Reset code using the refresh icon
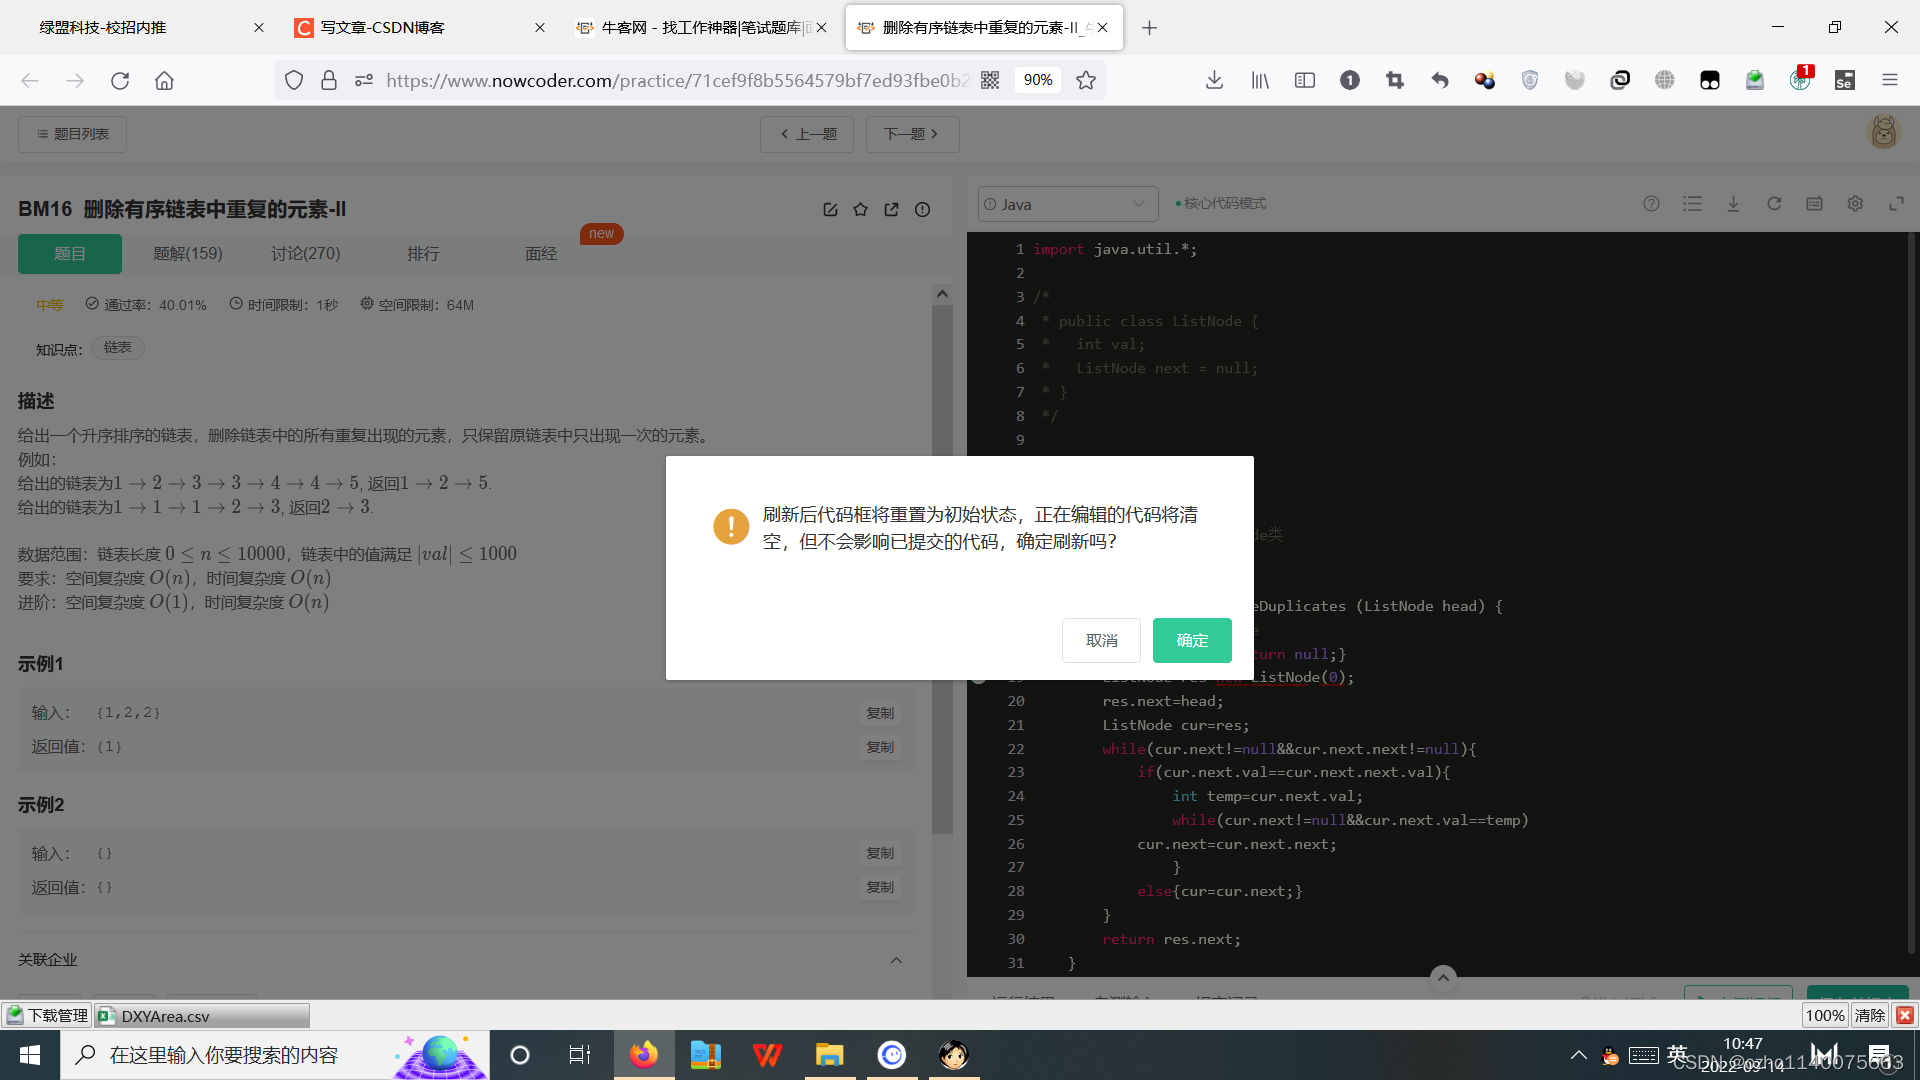The image size is (1920, 1080). point(1774,203)
